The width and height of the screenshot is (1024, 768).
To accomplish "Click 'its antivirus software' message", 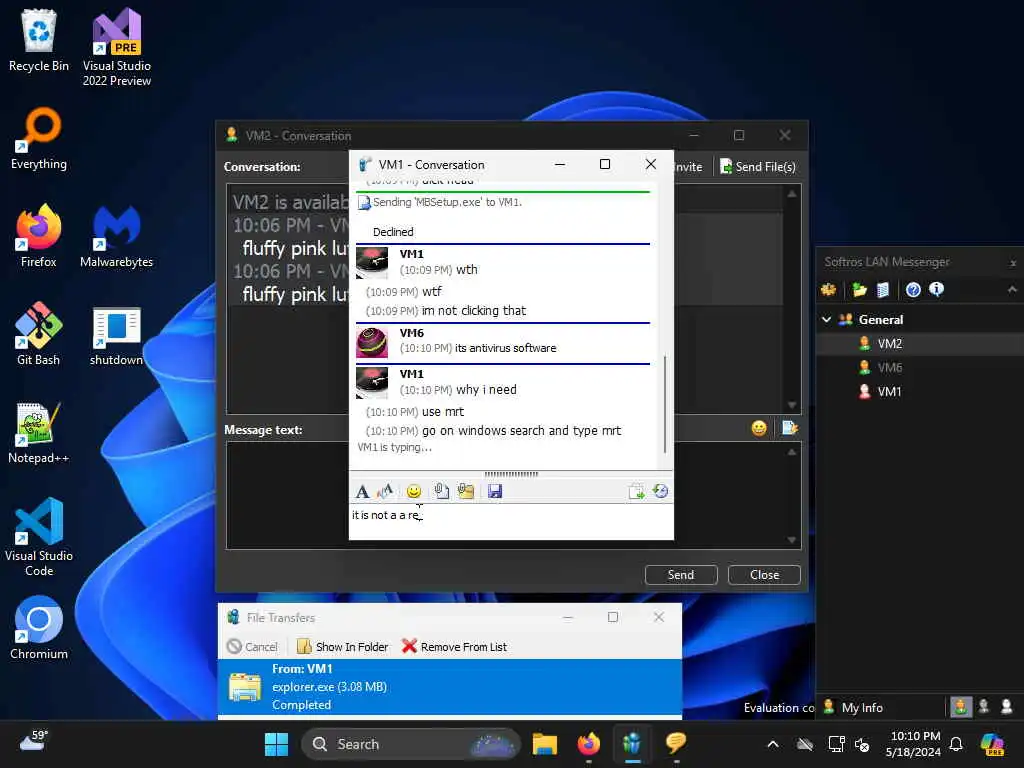I will (x=505, y=348).
